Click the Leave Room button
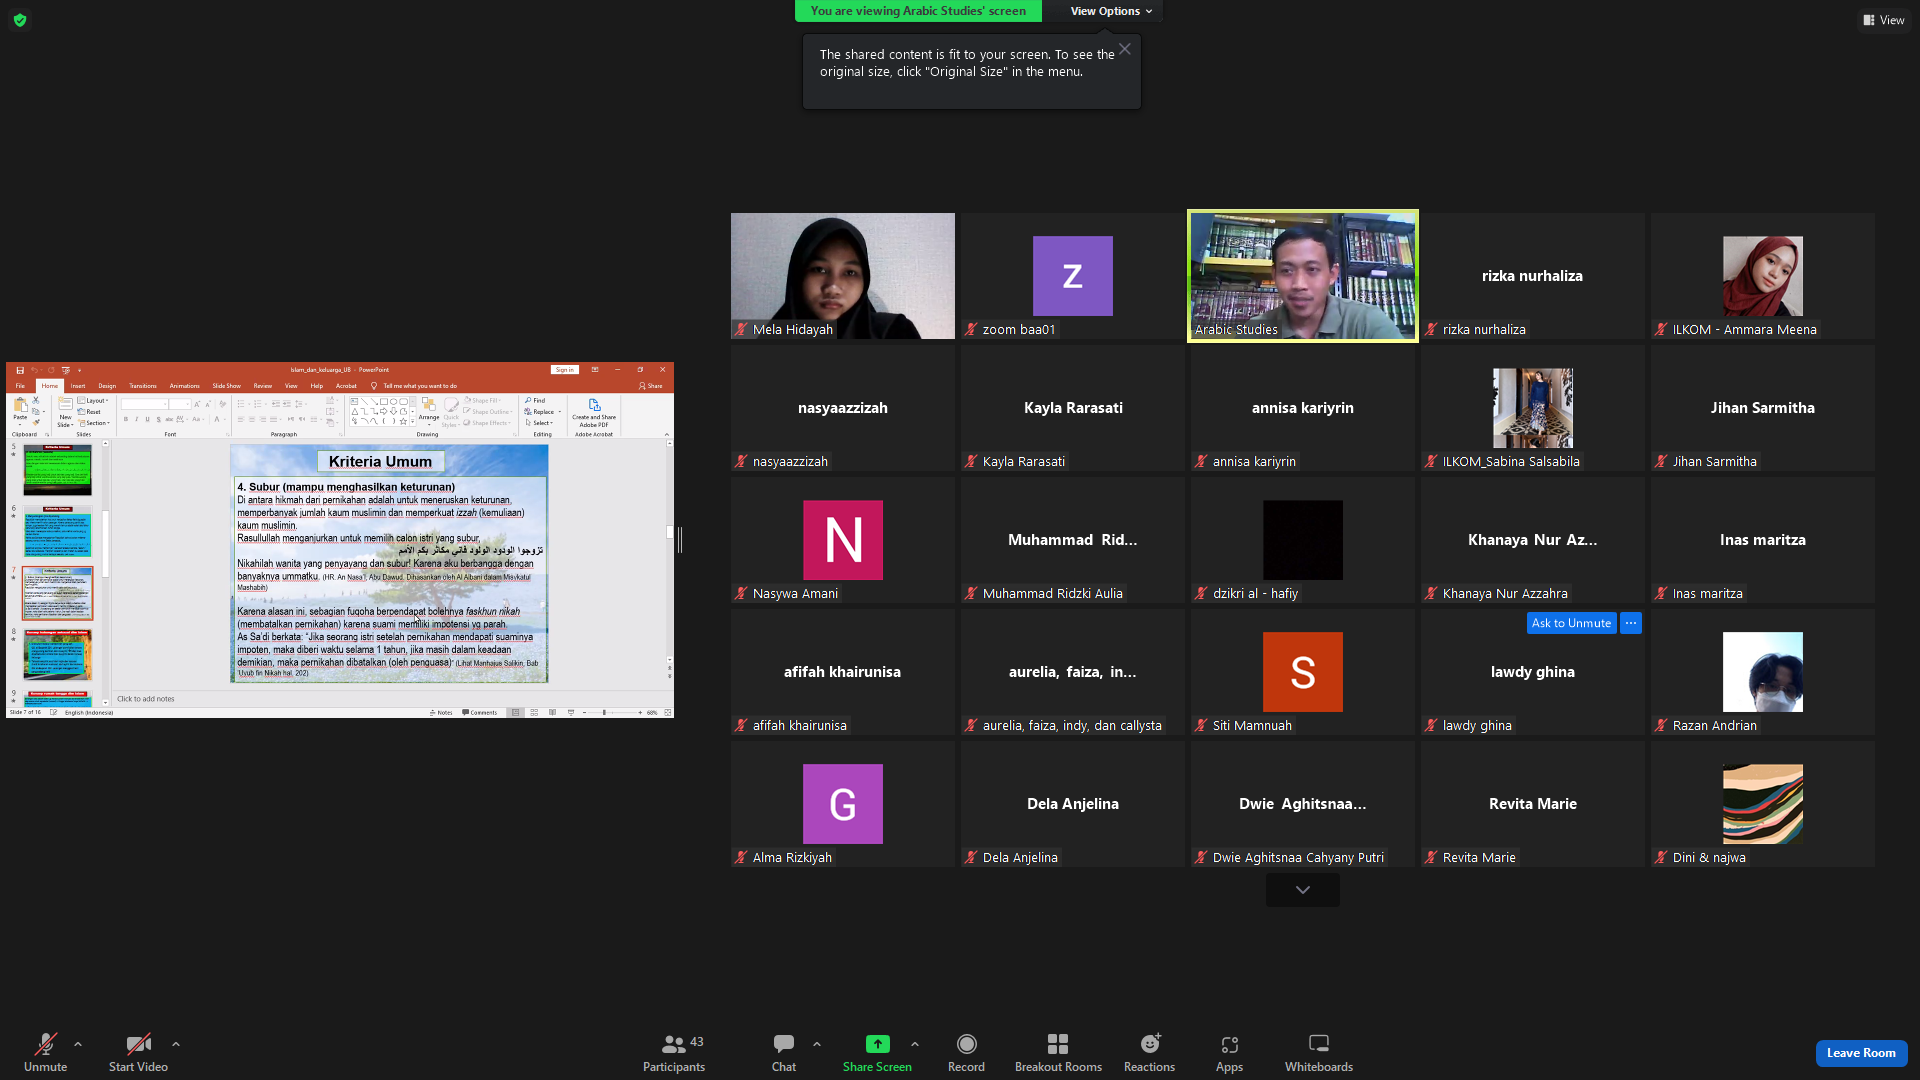This screenshot has height=1080, width=1920. (x=1861, y=1053)
